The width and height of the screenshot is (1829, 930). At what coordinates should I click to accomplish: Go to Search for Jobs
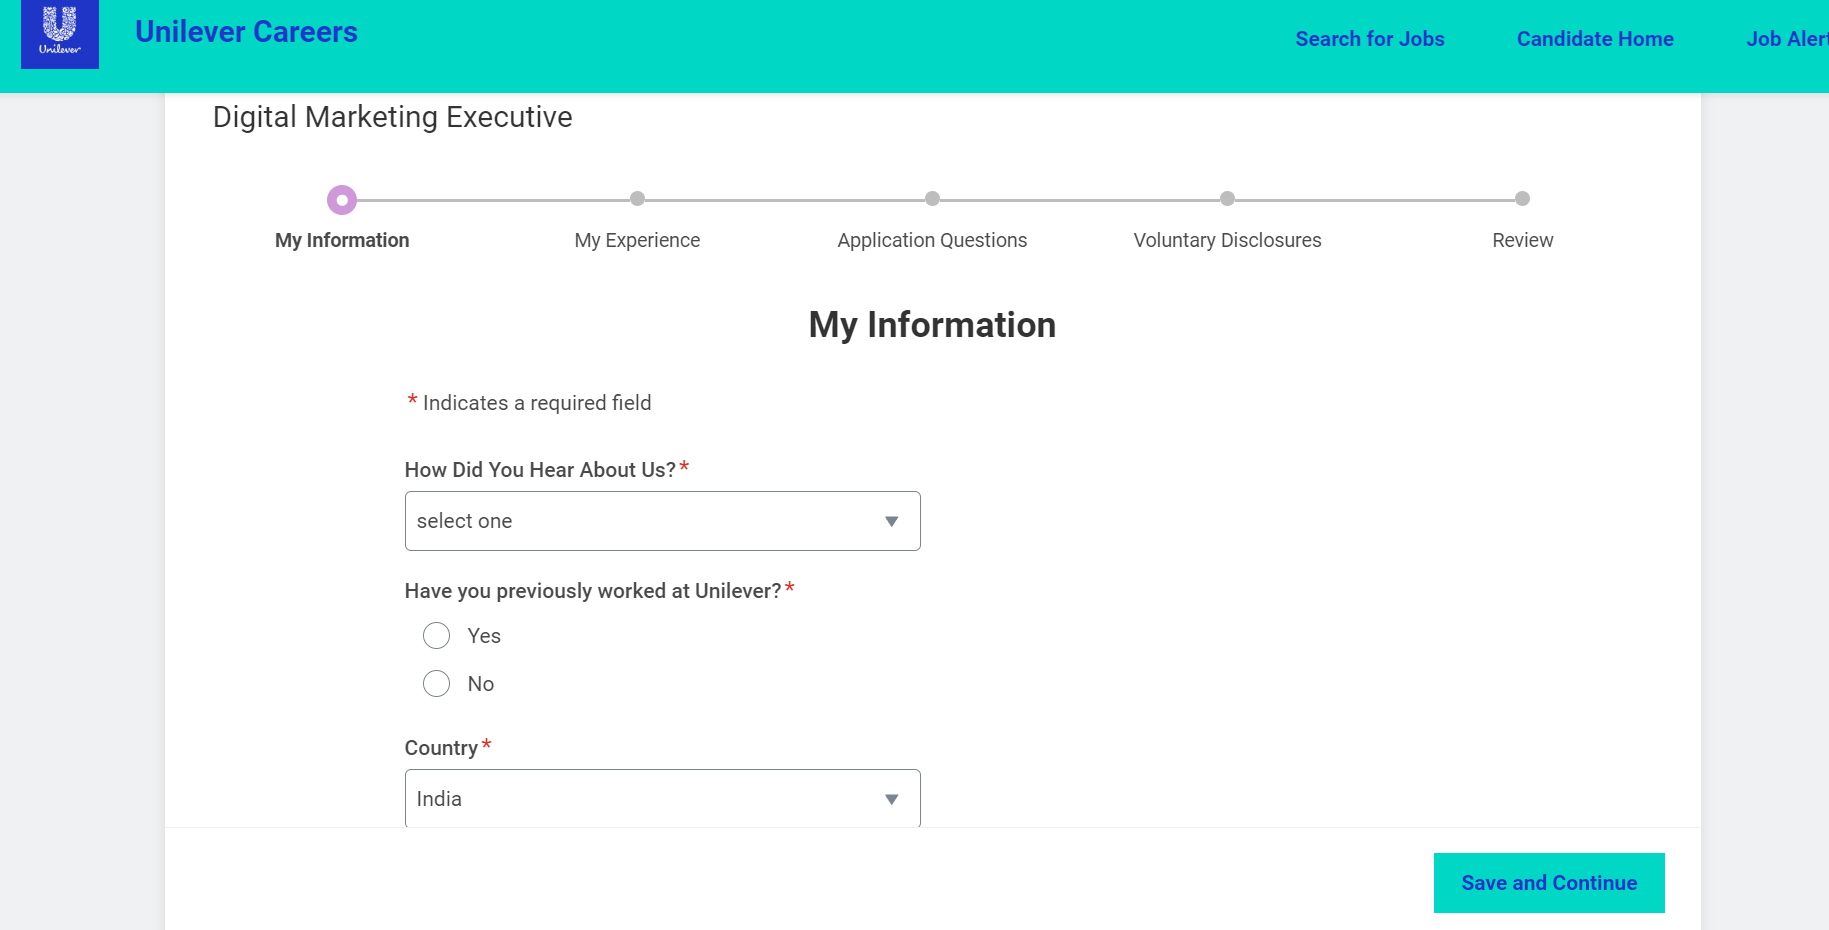1370,39
